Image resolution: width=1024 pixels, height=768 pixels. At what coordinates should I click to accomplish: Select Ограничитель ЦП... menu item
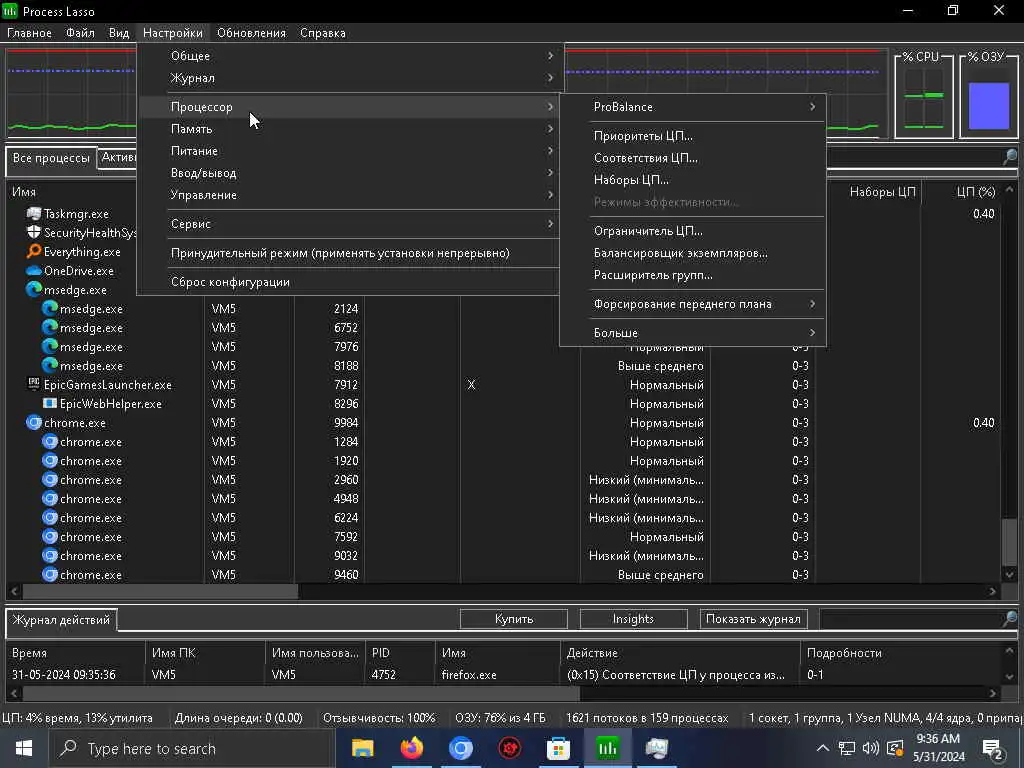click(x=693, y=231)
